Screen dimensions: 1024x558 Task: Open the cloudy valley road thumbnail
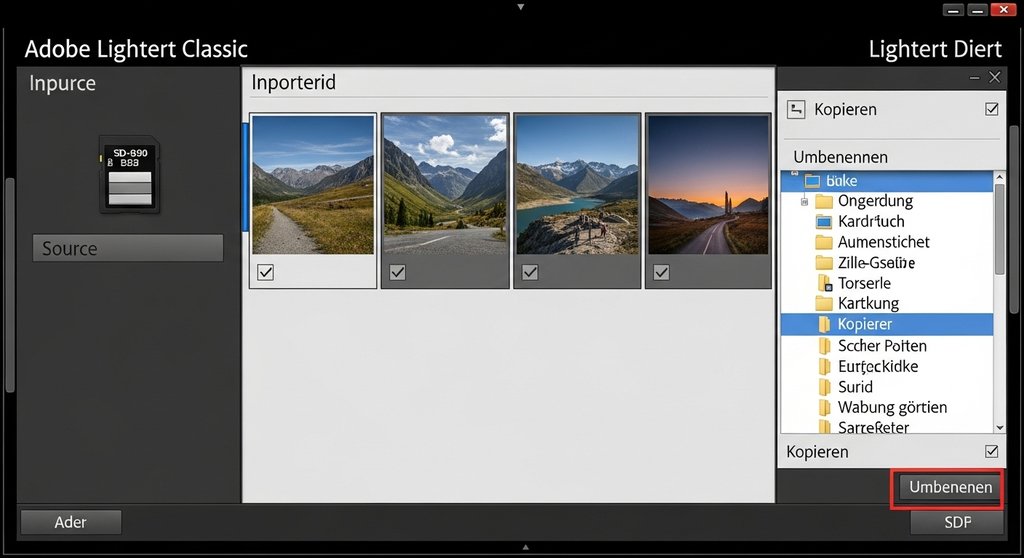(445, 185)
